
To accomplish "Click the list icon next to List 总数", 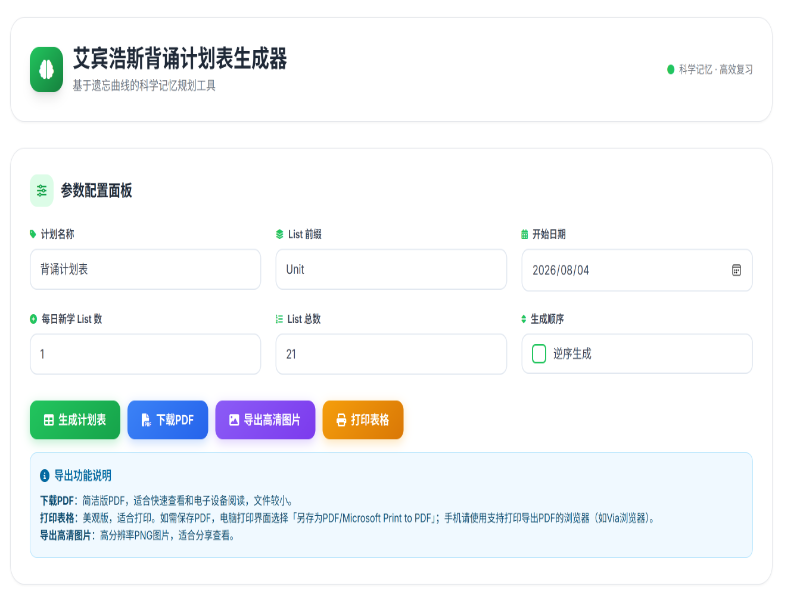I will click(x=279, y=319).
